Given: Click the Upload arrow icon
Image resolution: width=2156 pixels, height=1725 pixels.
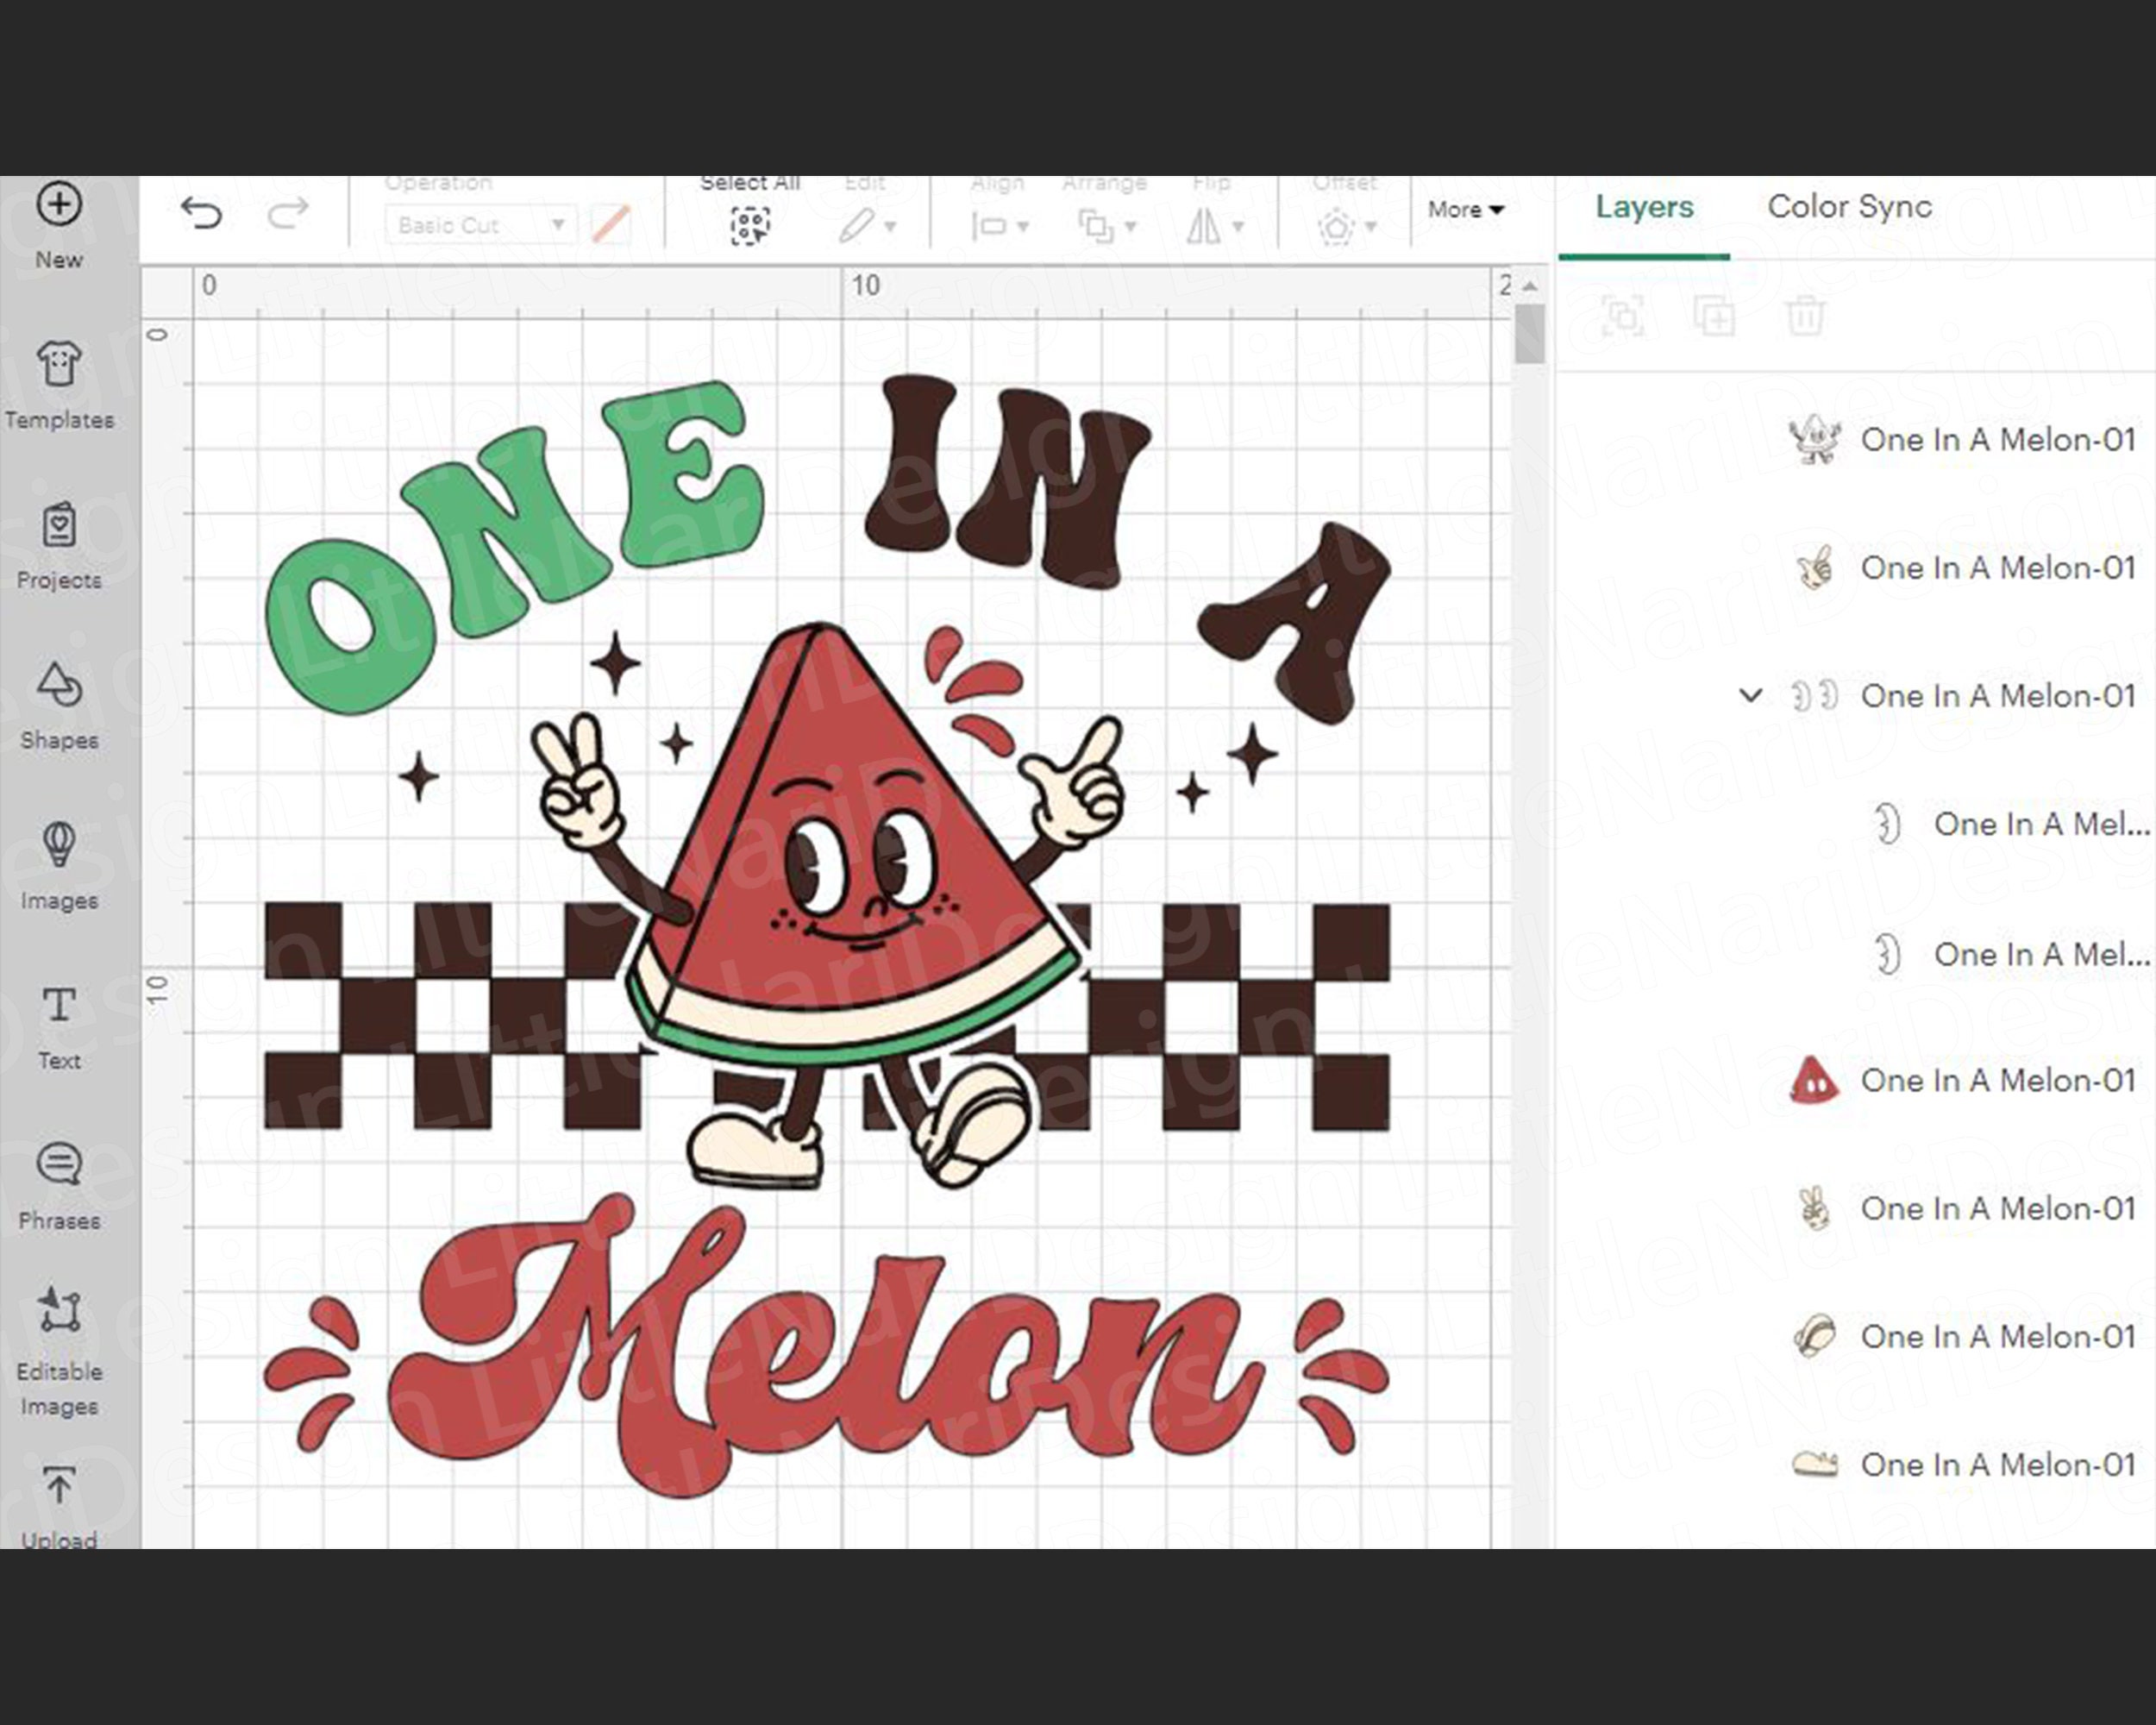Looking at the screenshot, I should 59,1486.
